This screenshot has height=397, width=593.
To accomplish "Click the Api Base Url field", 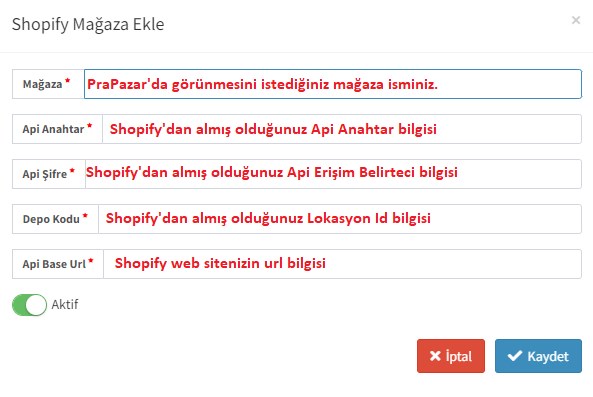I will coord(342,264).
